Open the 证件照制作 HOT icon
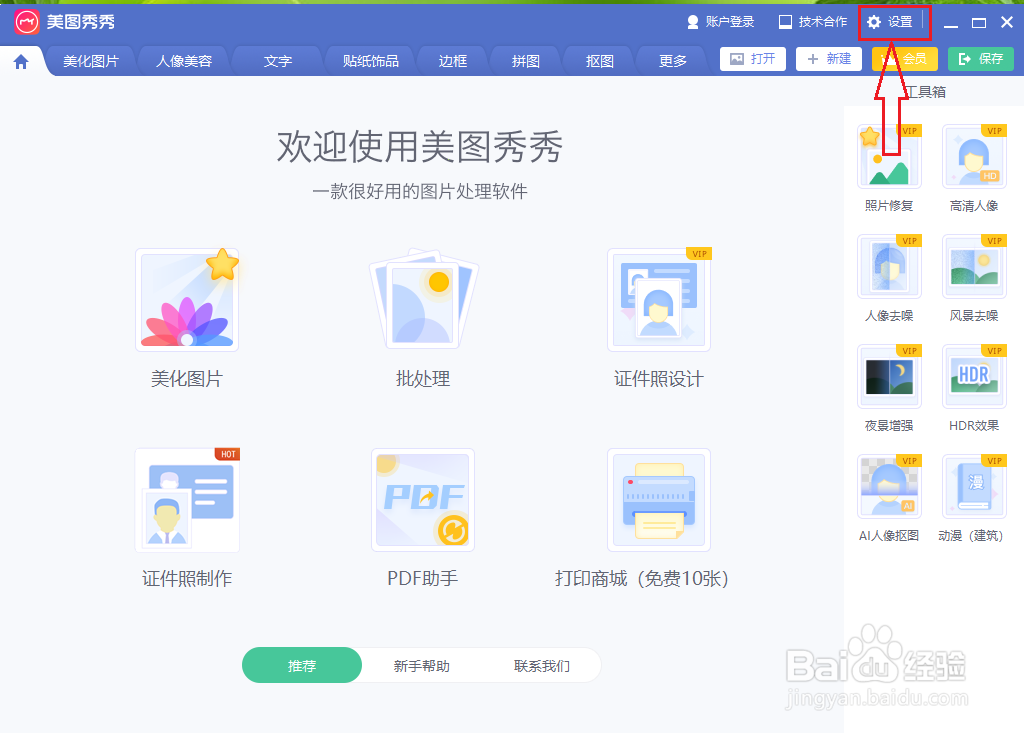This screenshot has height=733, width=1024. coord(187,500)
